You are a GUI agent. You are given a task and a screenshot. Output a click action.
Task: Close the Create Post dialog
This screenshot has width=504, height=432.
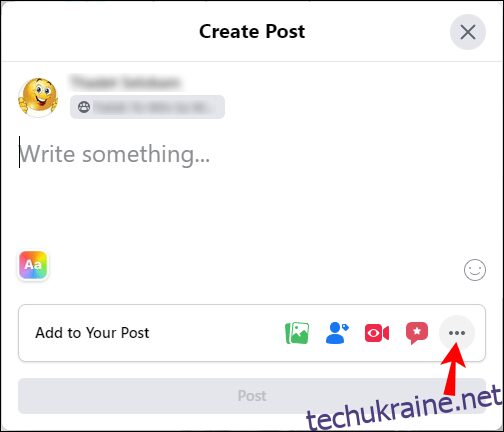pyautogui.click(x=468, y=32)
